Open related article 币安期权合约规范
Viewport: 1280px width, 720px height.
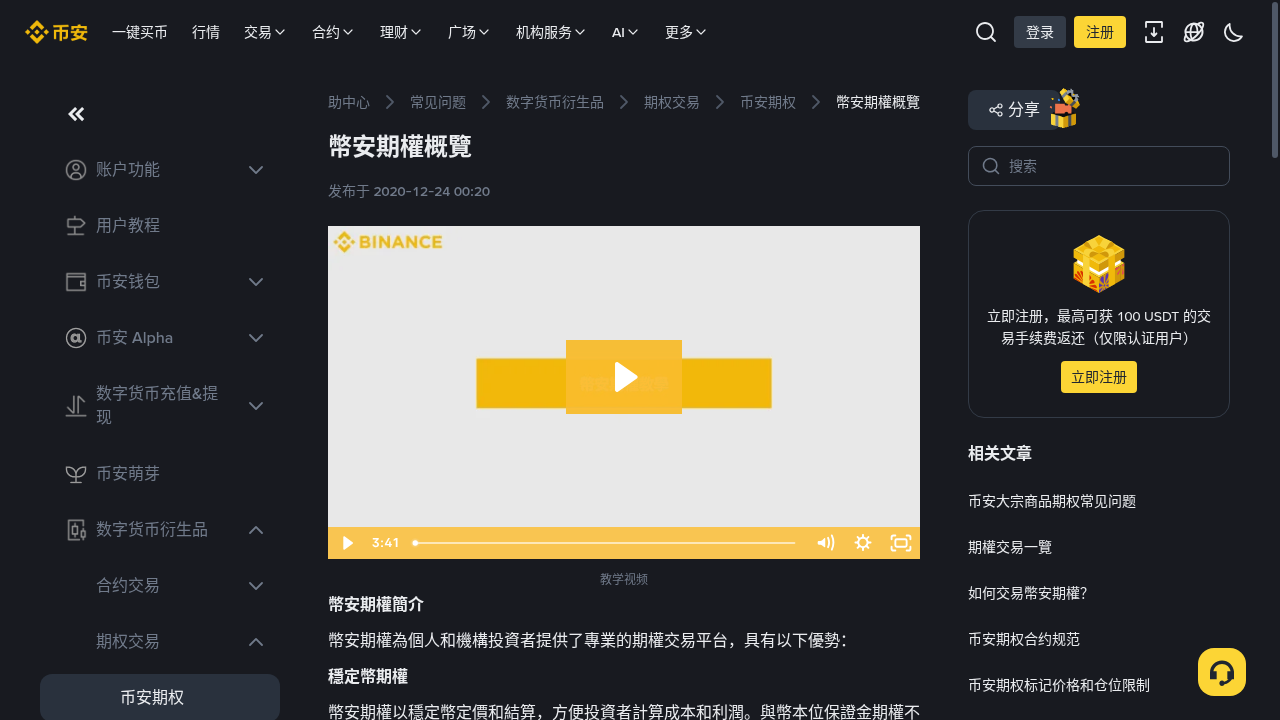click(x=1024, y=639)
